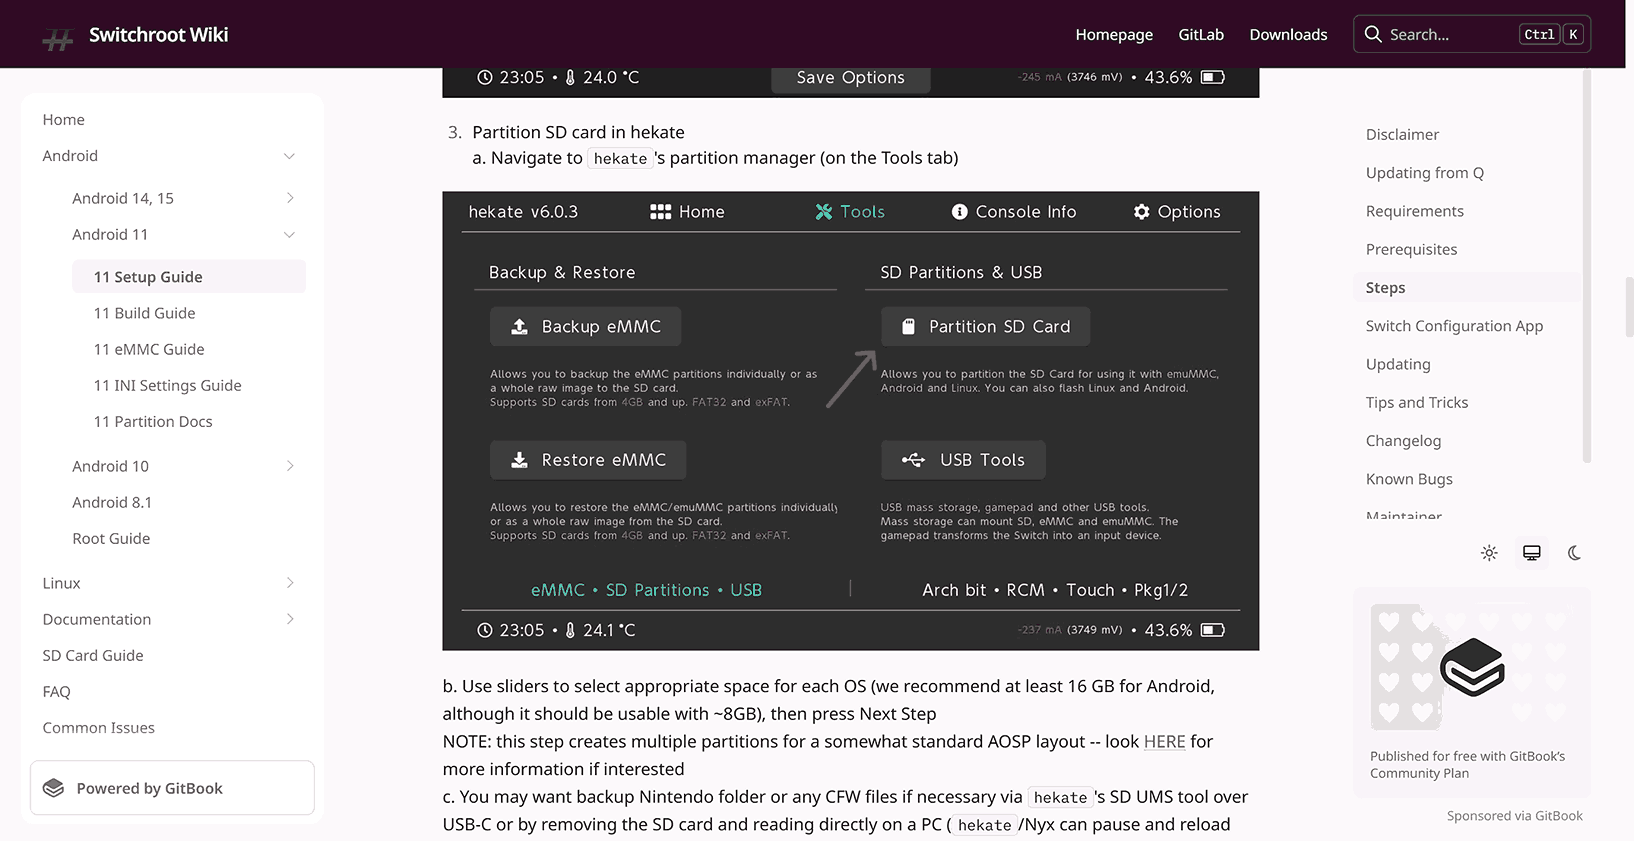The height and width of the screenshot is (841, 1634).
Task: Collapse the Android sidebar section
Action: coord(289,156)
